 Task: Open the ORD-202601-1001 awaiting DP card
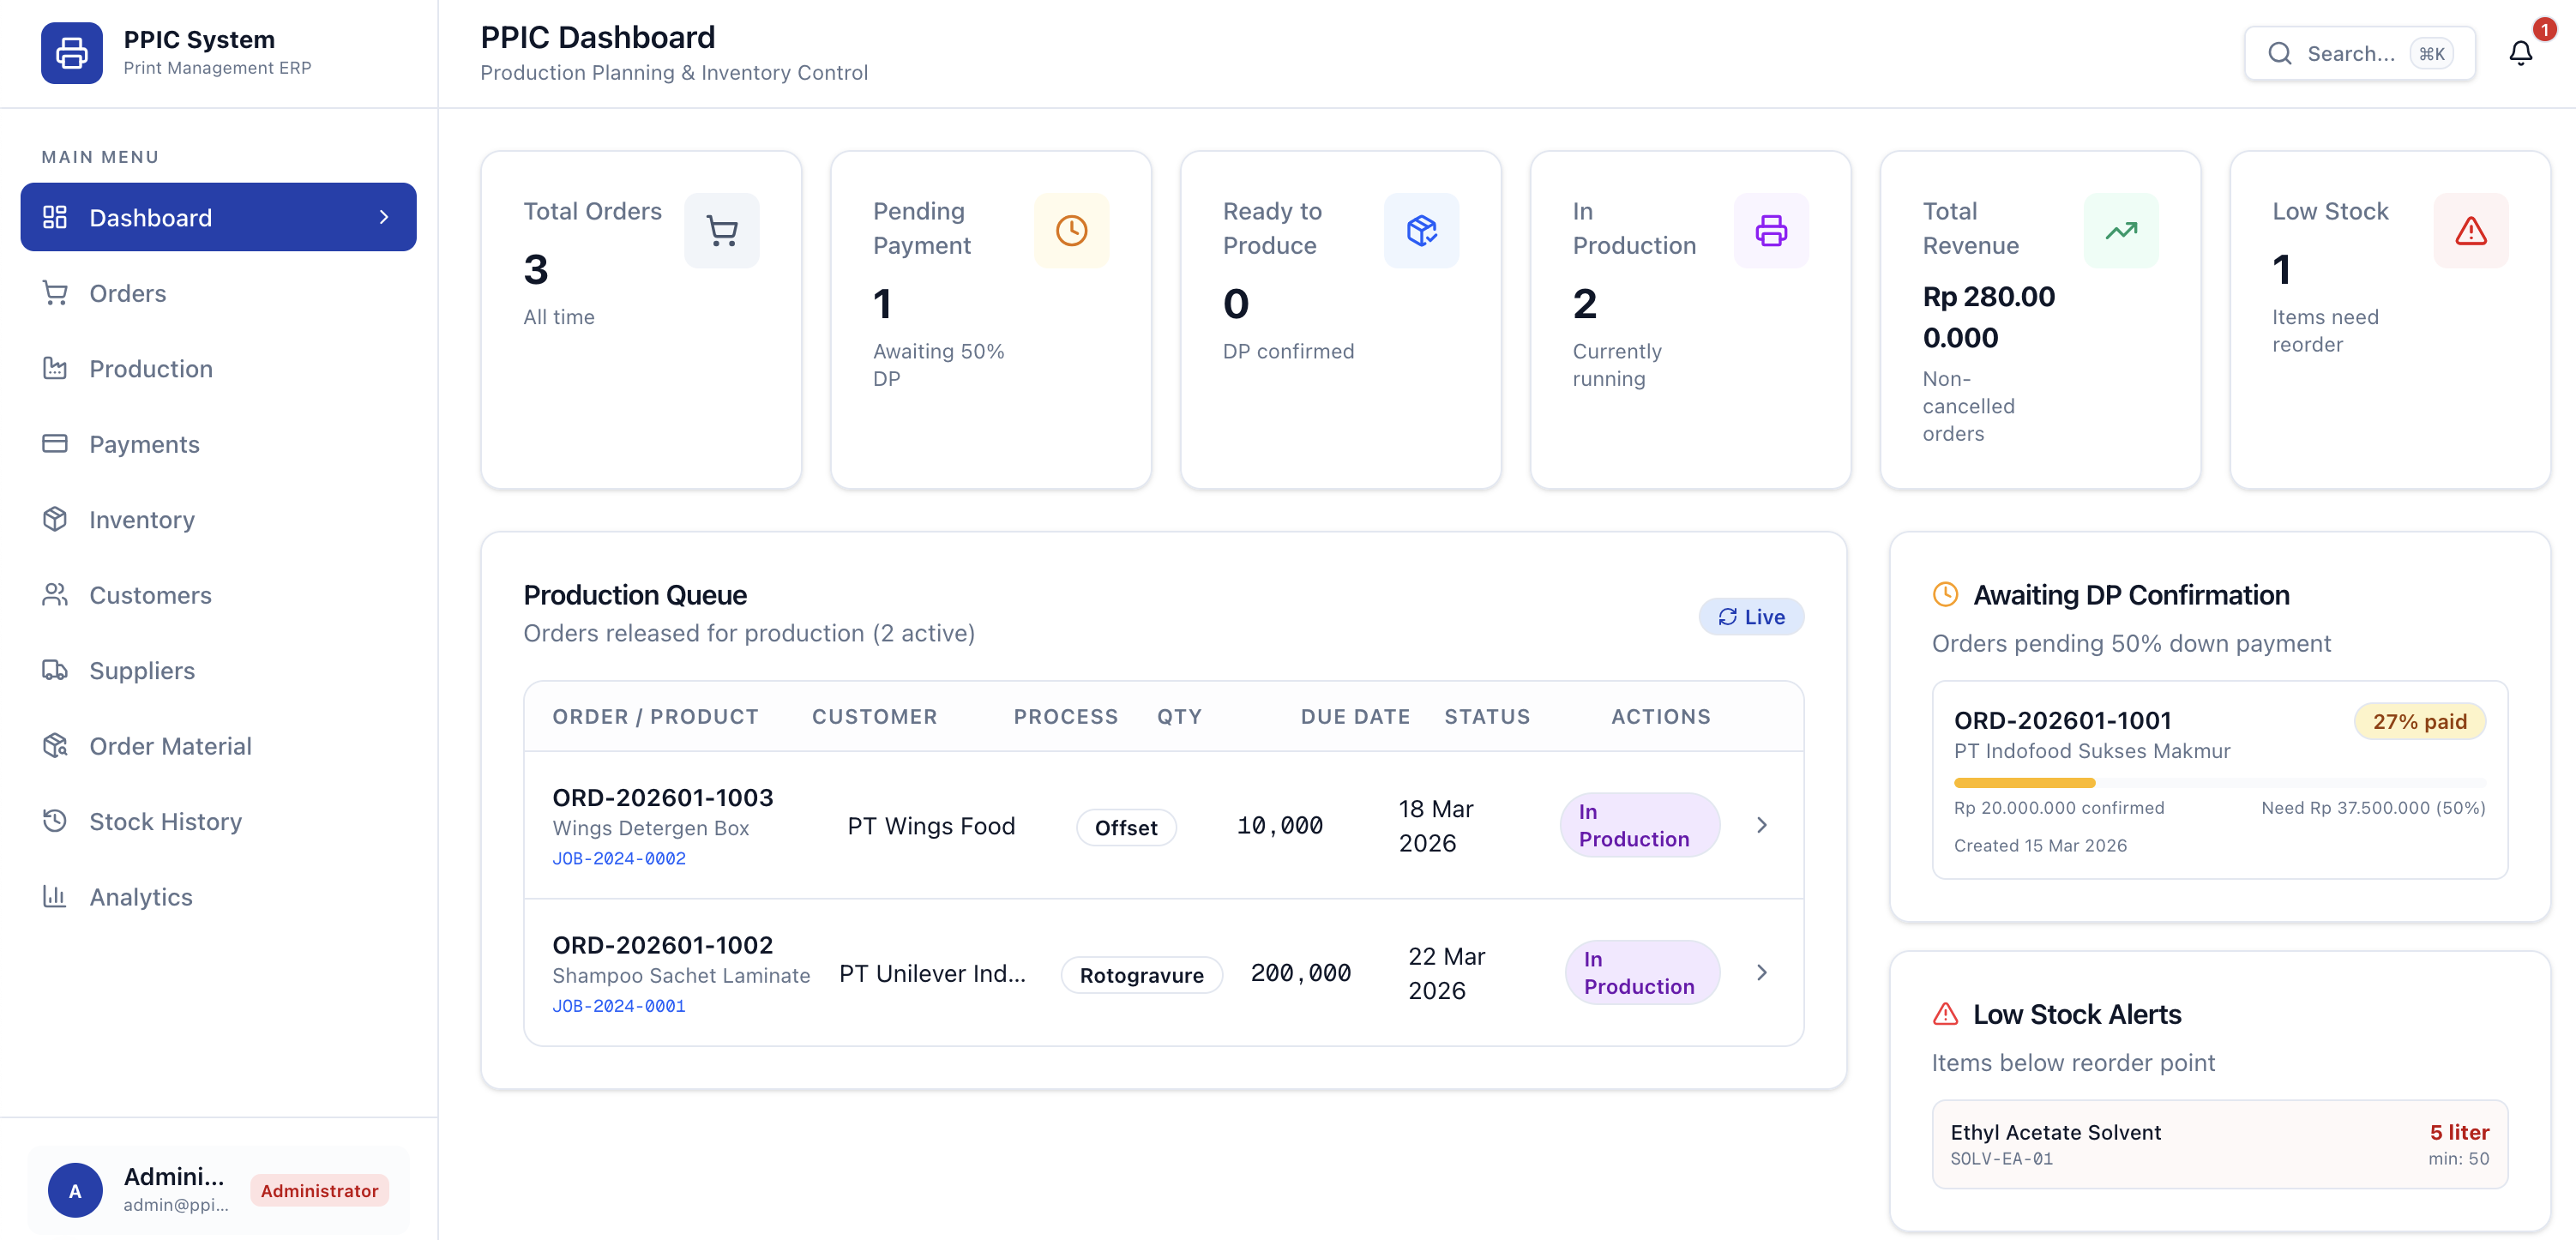pyautogui.click(x=2219, y=780)
